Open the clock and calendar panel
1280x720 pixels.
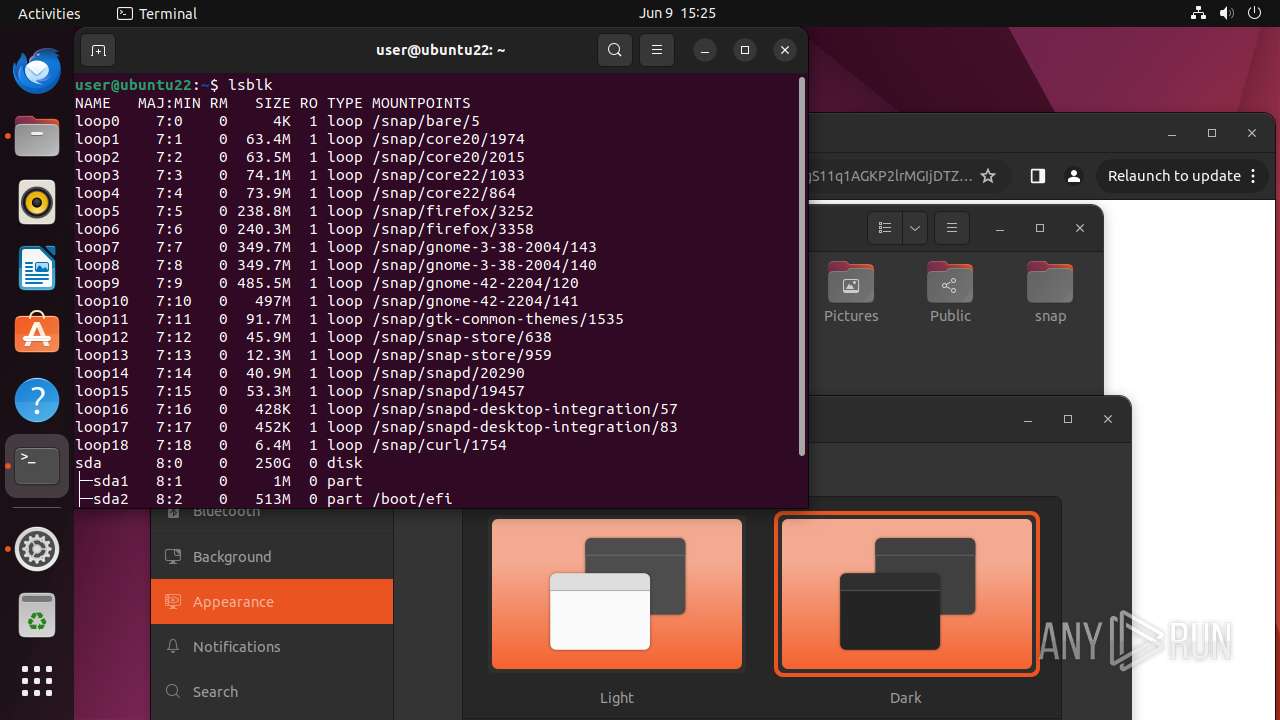pos(677,14)
